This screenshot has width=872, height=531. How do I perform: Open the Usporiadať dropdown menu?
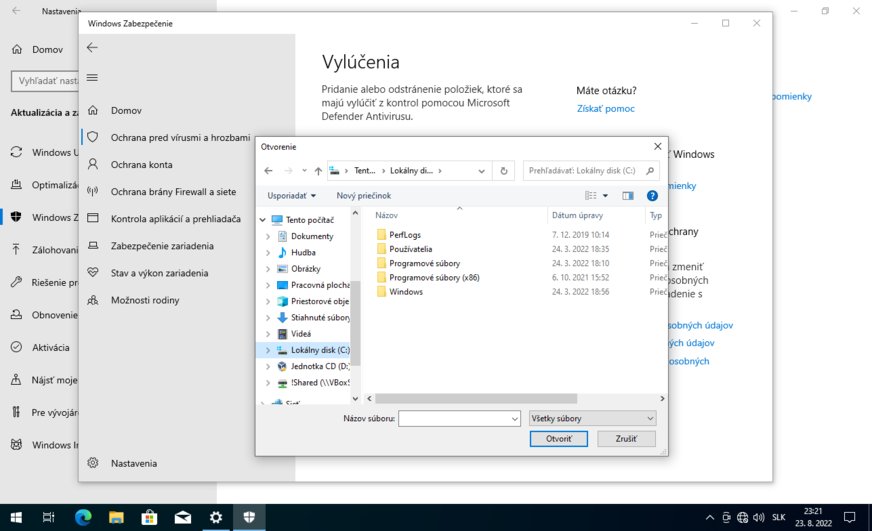(x=291, y=196)
